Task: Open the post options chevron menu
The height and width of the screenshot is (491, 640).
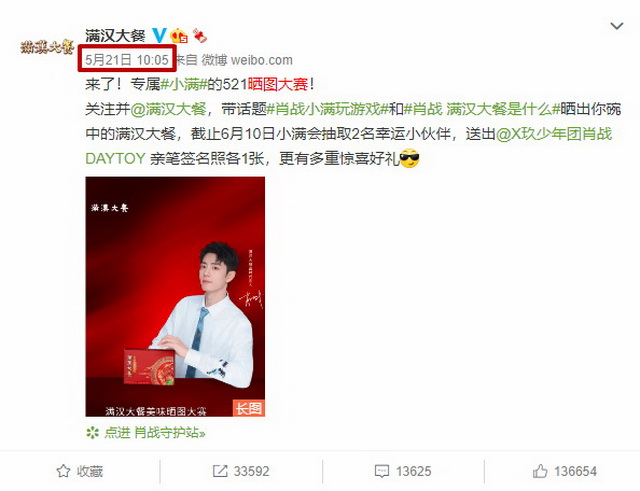Action: coord(616,26)
